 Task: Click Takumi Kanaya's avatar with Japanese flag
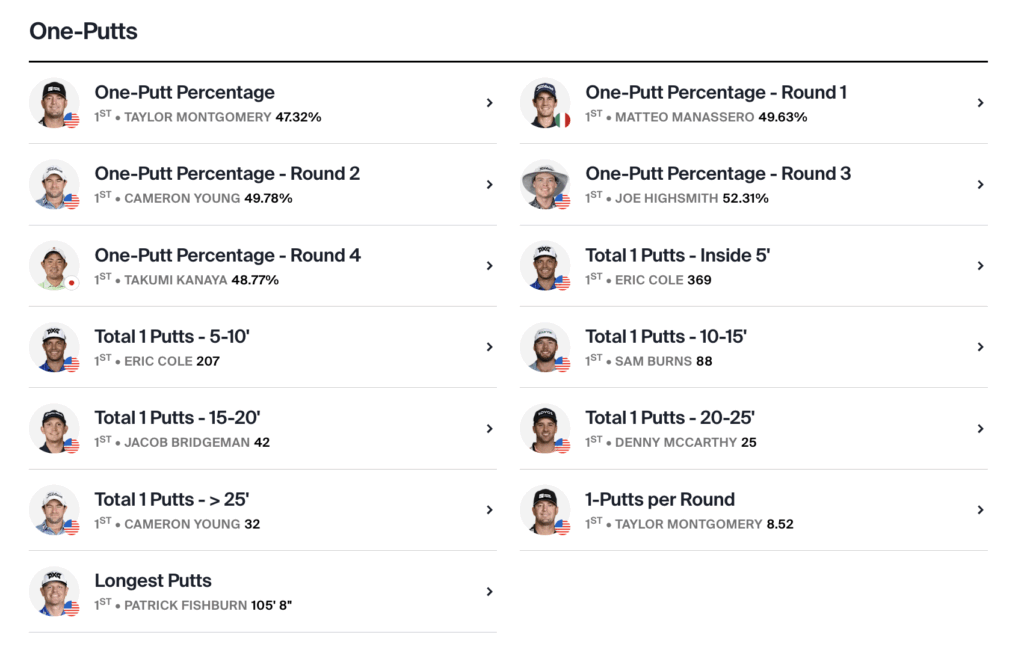click(x=54, y=266)
